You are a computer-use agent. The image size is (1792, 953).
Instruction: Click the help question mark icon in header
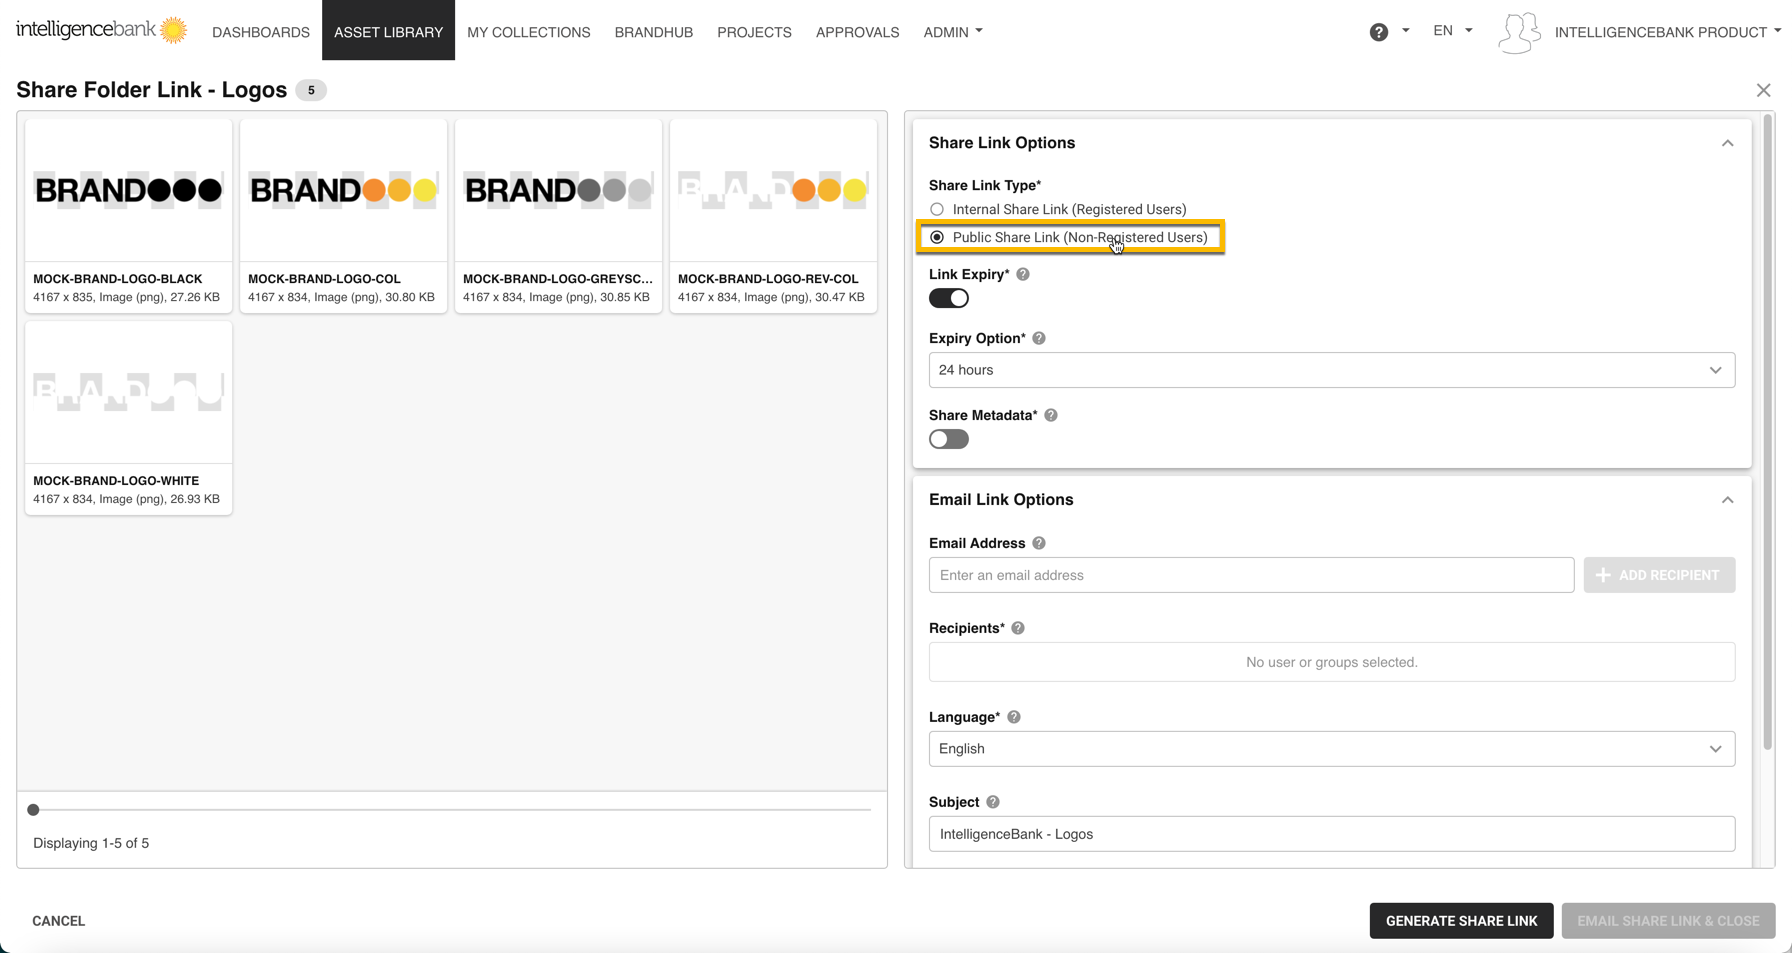1378,32
